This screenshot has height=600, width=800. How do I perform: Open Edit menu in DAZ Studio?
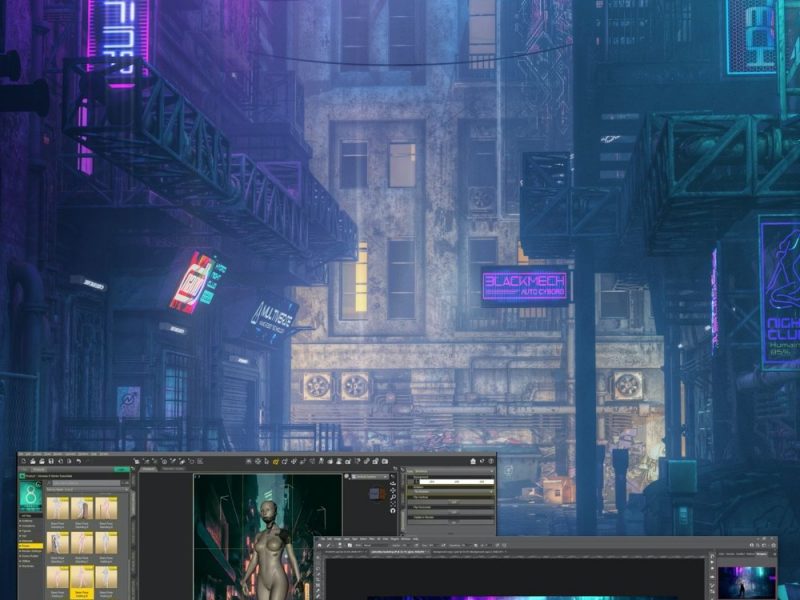coord(28,454)
